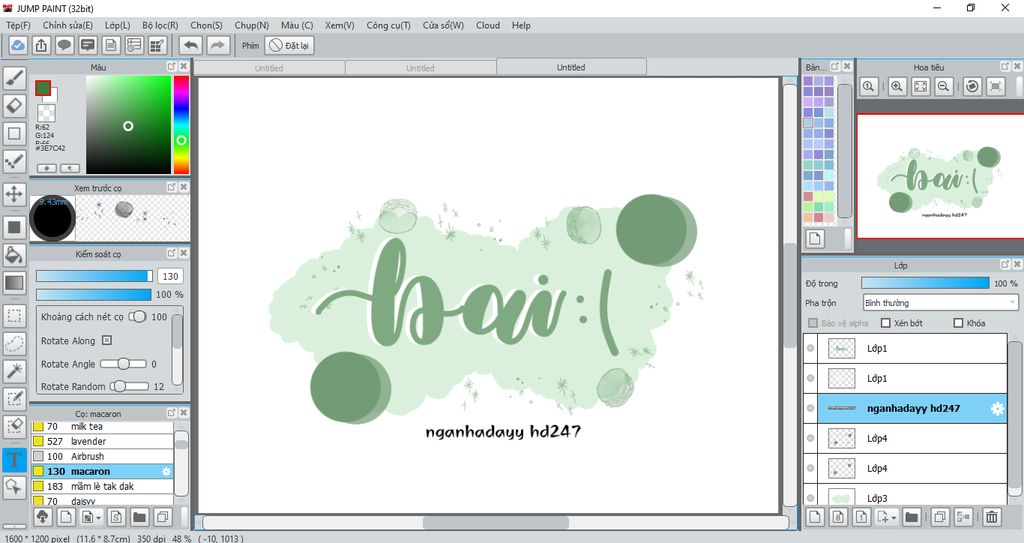This screenshot has height=543, width=1024.
Task: Reset rotation in the navigator panel
Action: [x=972, y=86]
